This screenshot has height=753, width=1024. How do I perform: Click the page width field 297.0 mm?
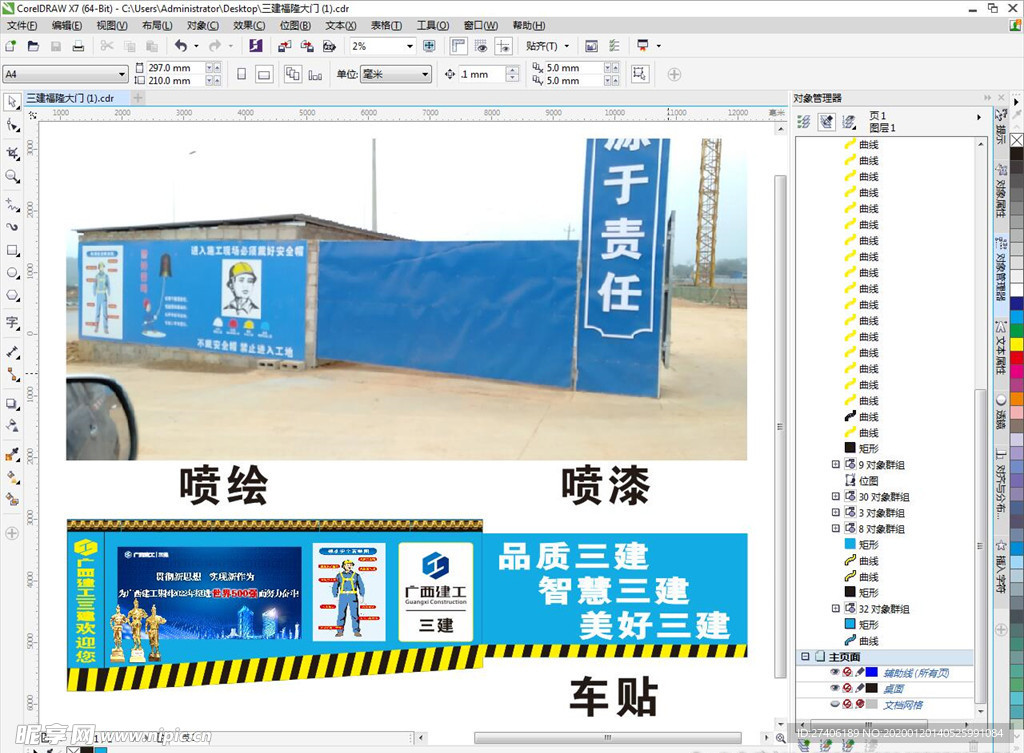[x=174, y=67]
